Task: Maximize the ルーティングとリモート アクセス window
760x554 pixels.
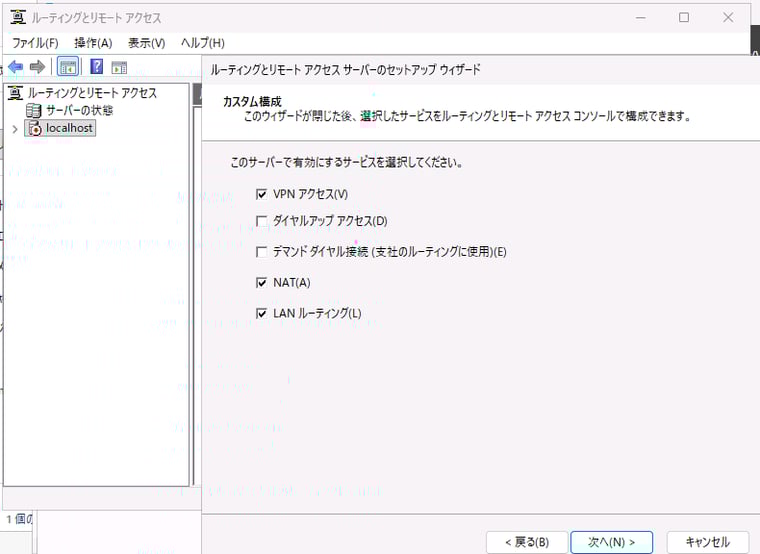Action: 684,17
